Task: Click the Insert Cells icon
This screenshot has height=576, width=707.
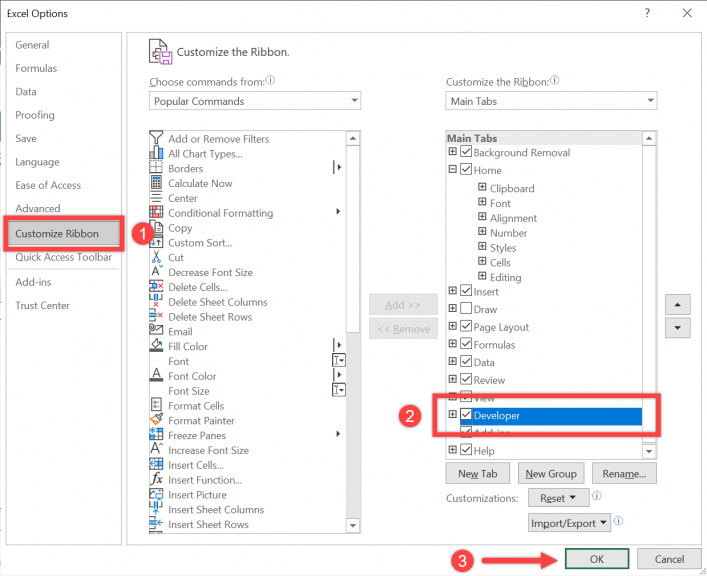Action: pyautogui.click(x=156, y=464)
